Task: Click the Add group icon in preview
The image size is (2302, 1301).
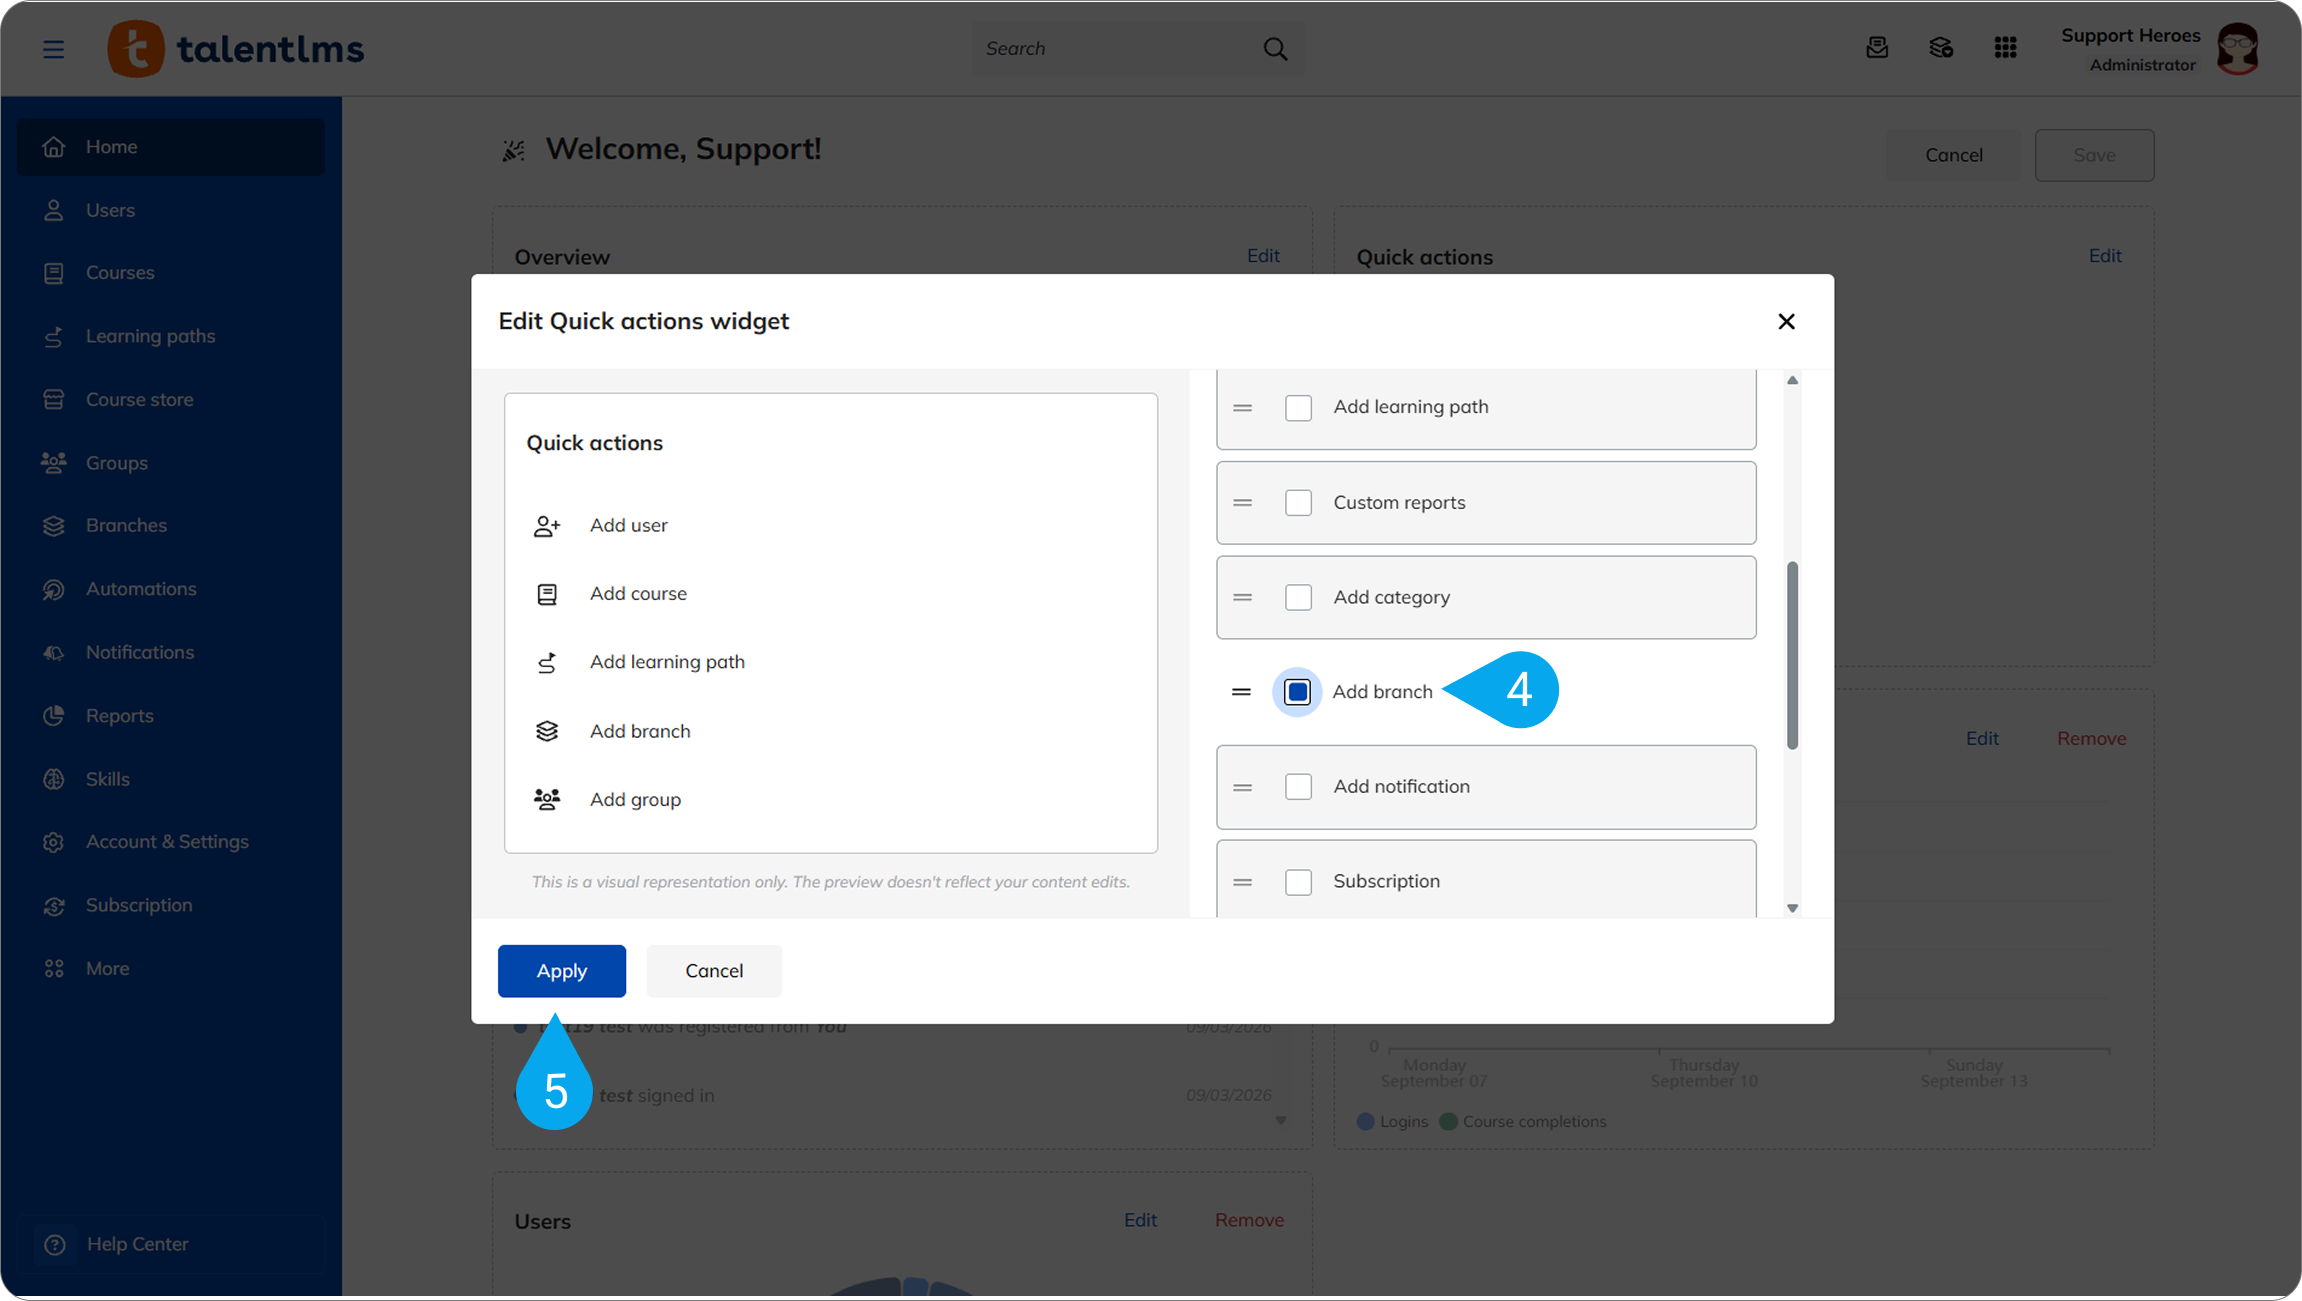Action: (547, 799)
